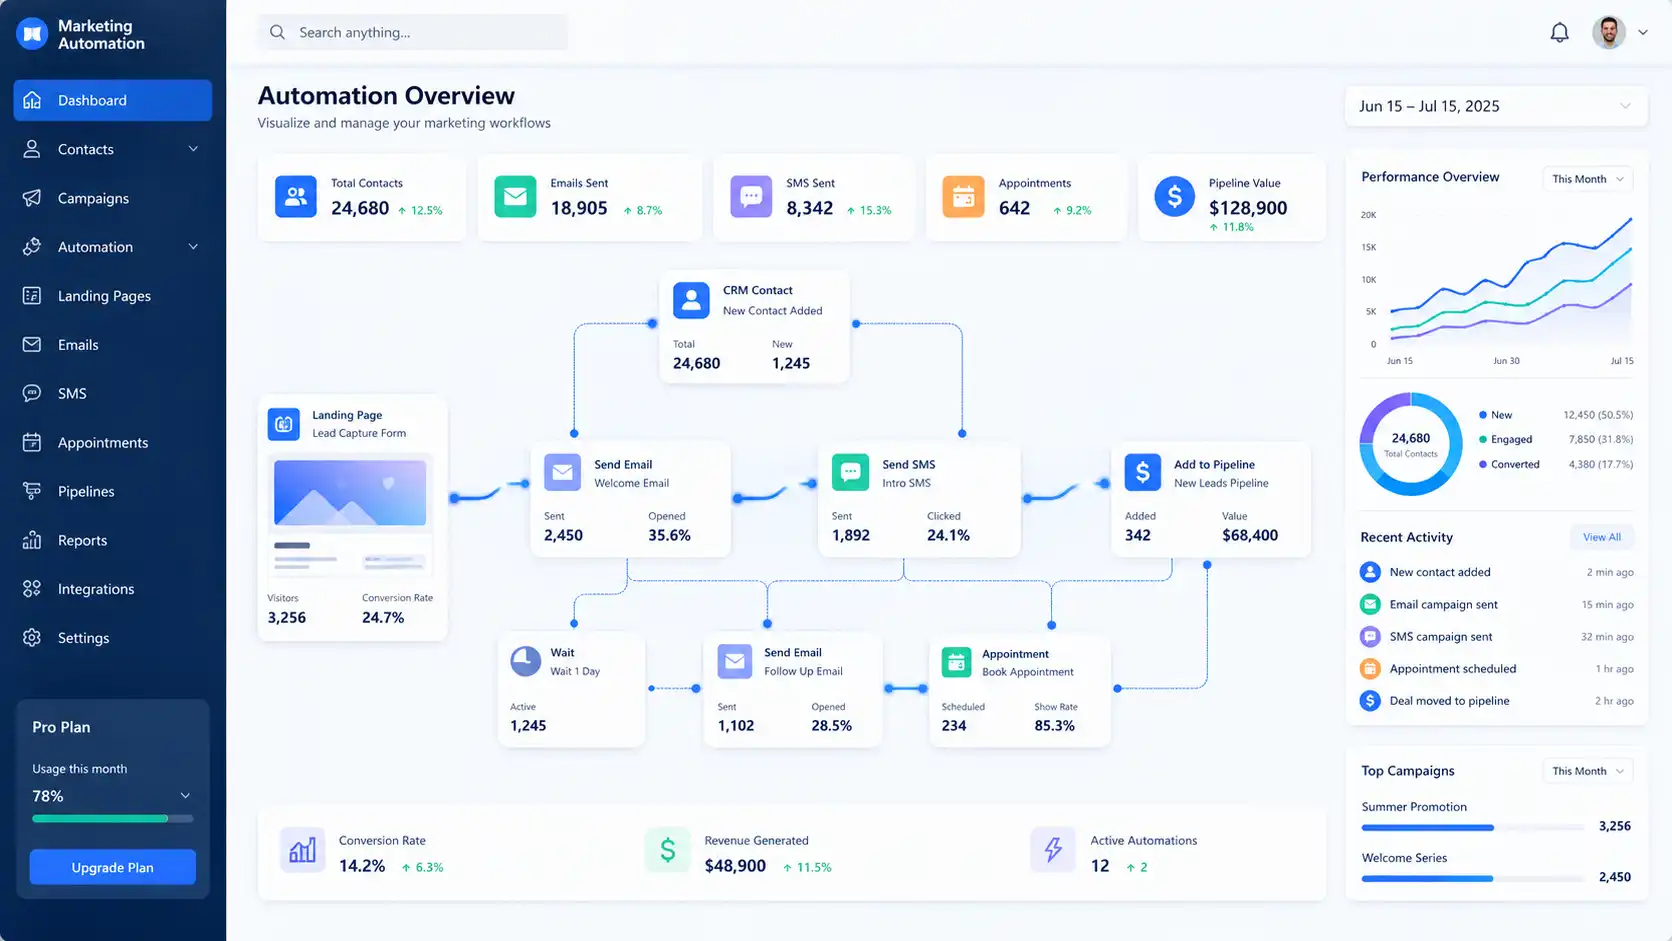Click the Marketing Automation logo icon
This screenshot has width=1672, height=941.
click(x=32, y=34)
